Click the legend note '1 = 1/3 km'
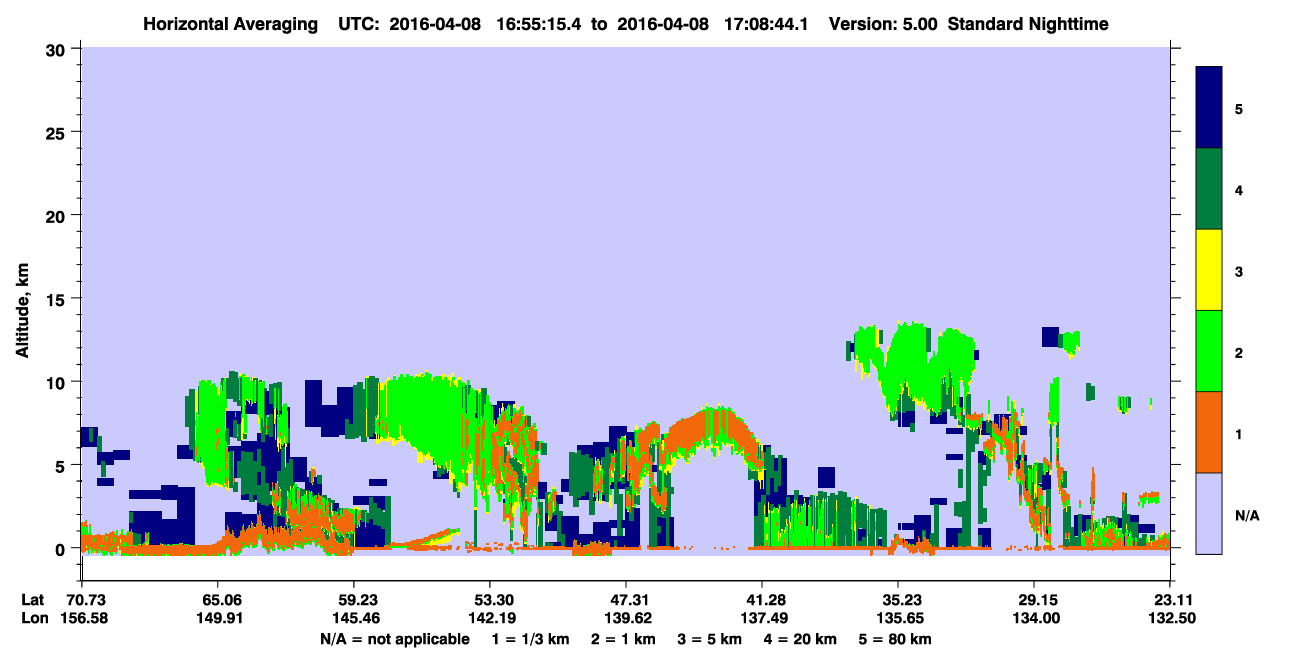The width and height of the screenshot is (1300, 667). [x=531, y=639]
